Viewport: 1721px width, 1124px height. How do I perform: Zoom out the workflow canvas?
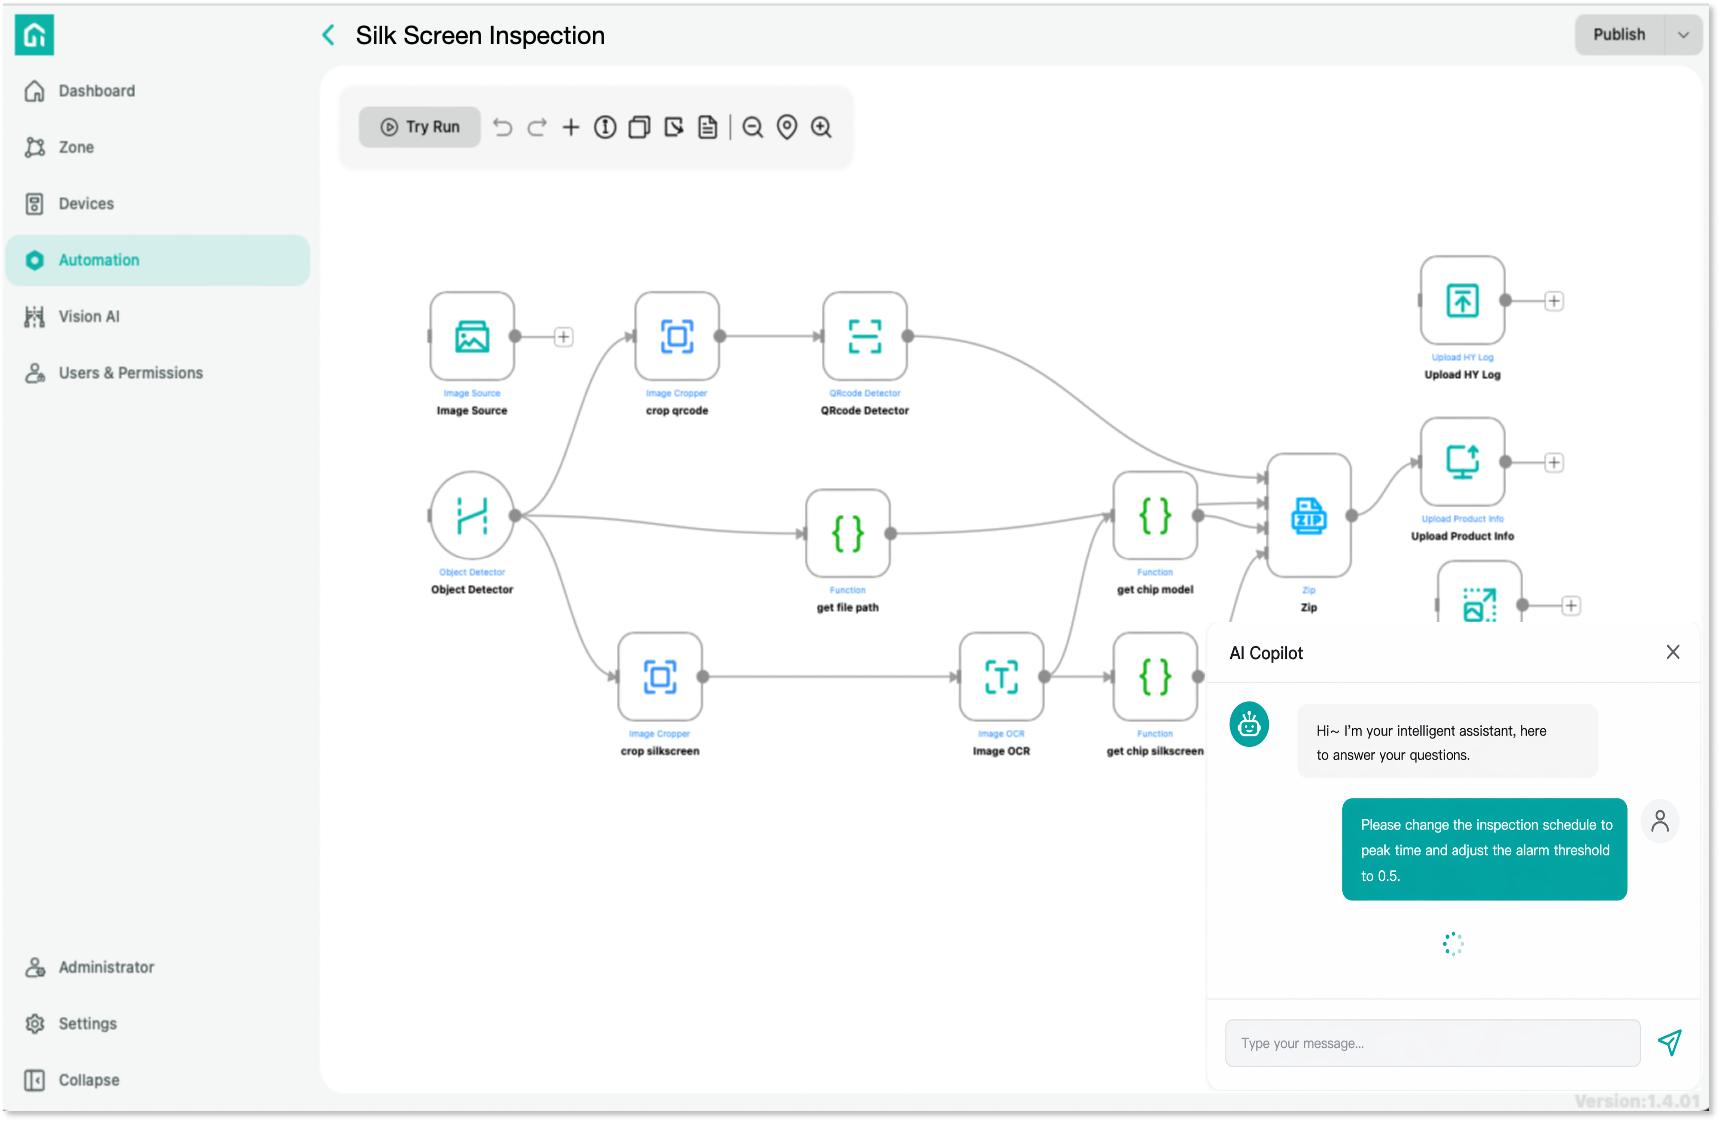tap(753, 127)
